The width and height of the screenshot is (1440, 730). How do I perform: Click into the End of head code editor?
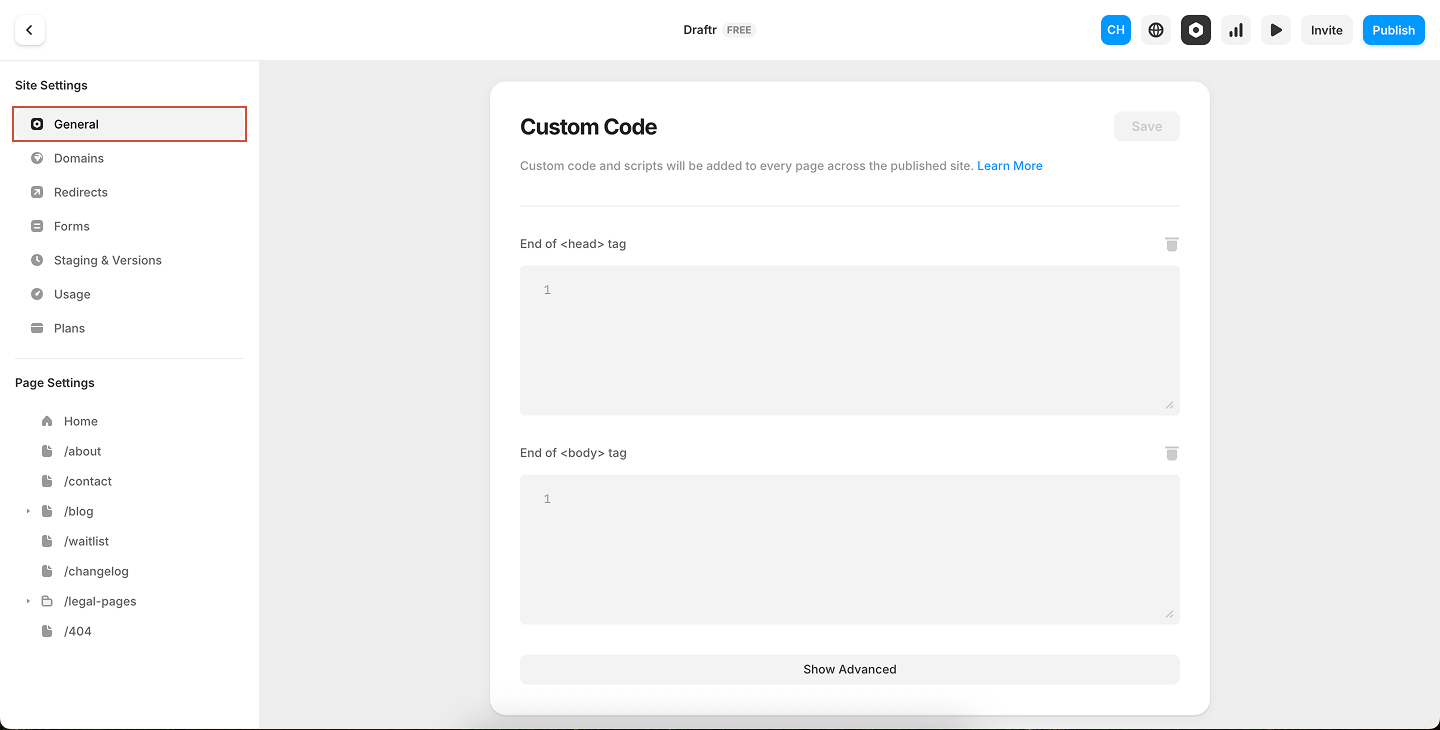(850, 340)
